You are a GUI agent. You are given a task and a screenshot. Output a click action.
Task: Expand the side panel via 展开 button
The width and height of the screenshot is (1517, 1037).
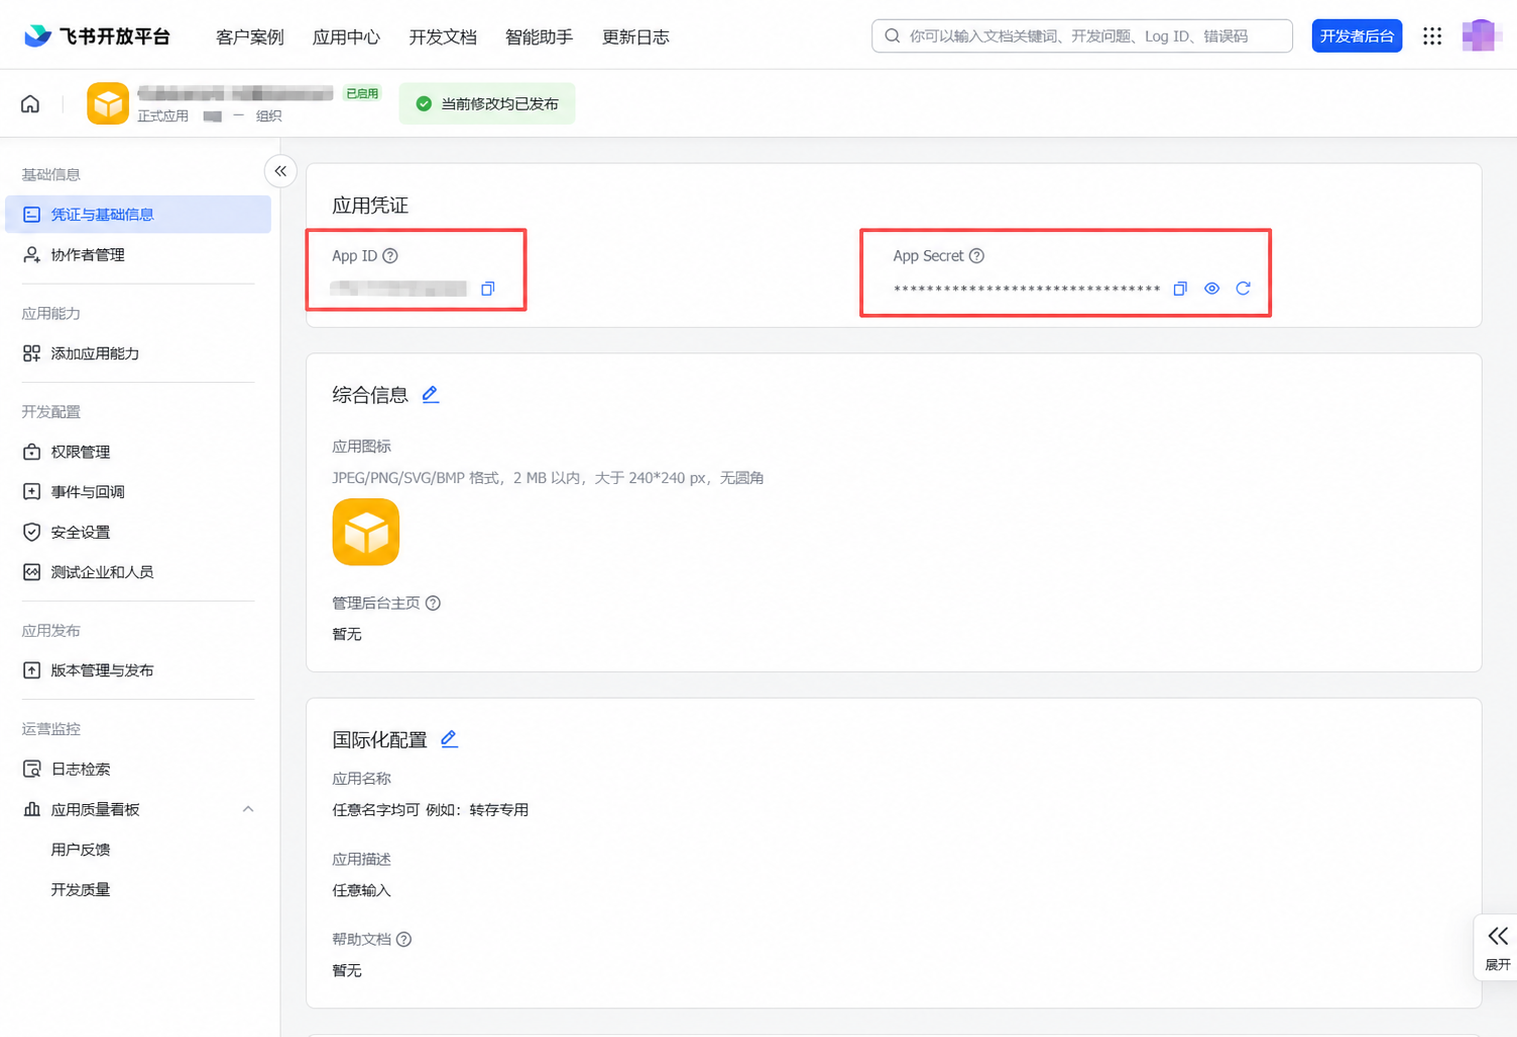tap(1497, 947)
